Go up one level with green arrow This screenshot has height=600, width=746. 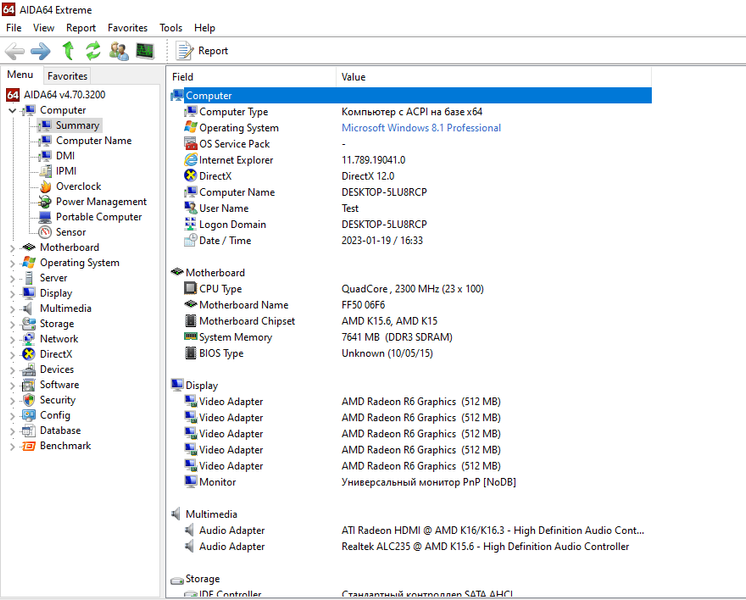click(x=68, y=50)
